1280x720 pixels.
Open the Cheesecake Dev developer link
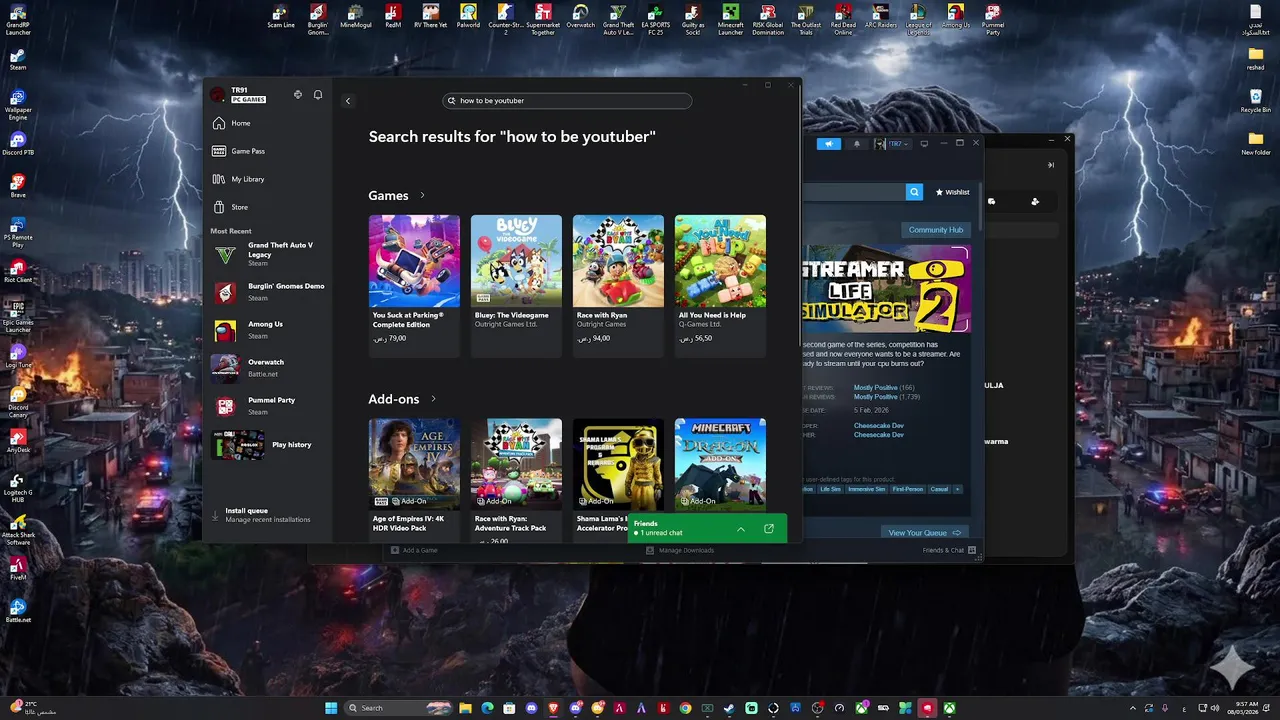878,426
